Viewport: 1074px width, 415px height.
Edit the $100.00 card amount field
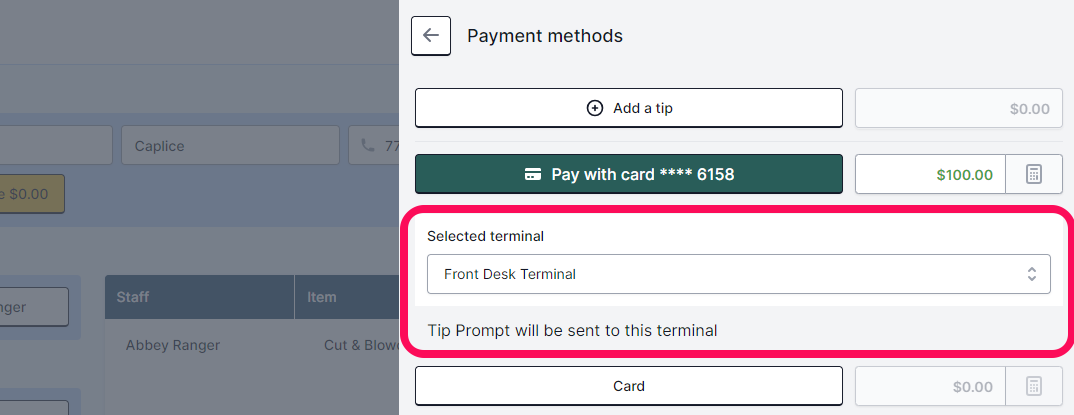tap(930, 174)
